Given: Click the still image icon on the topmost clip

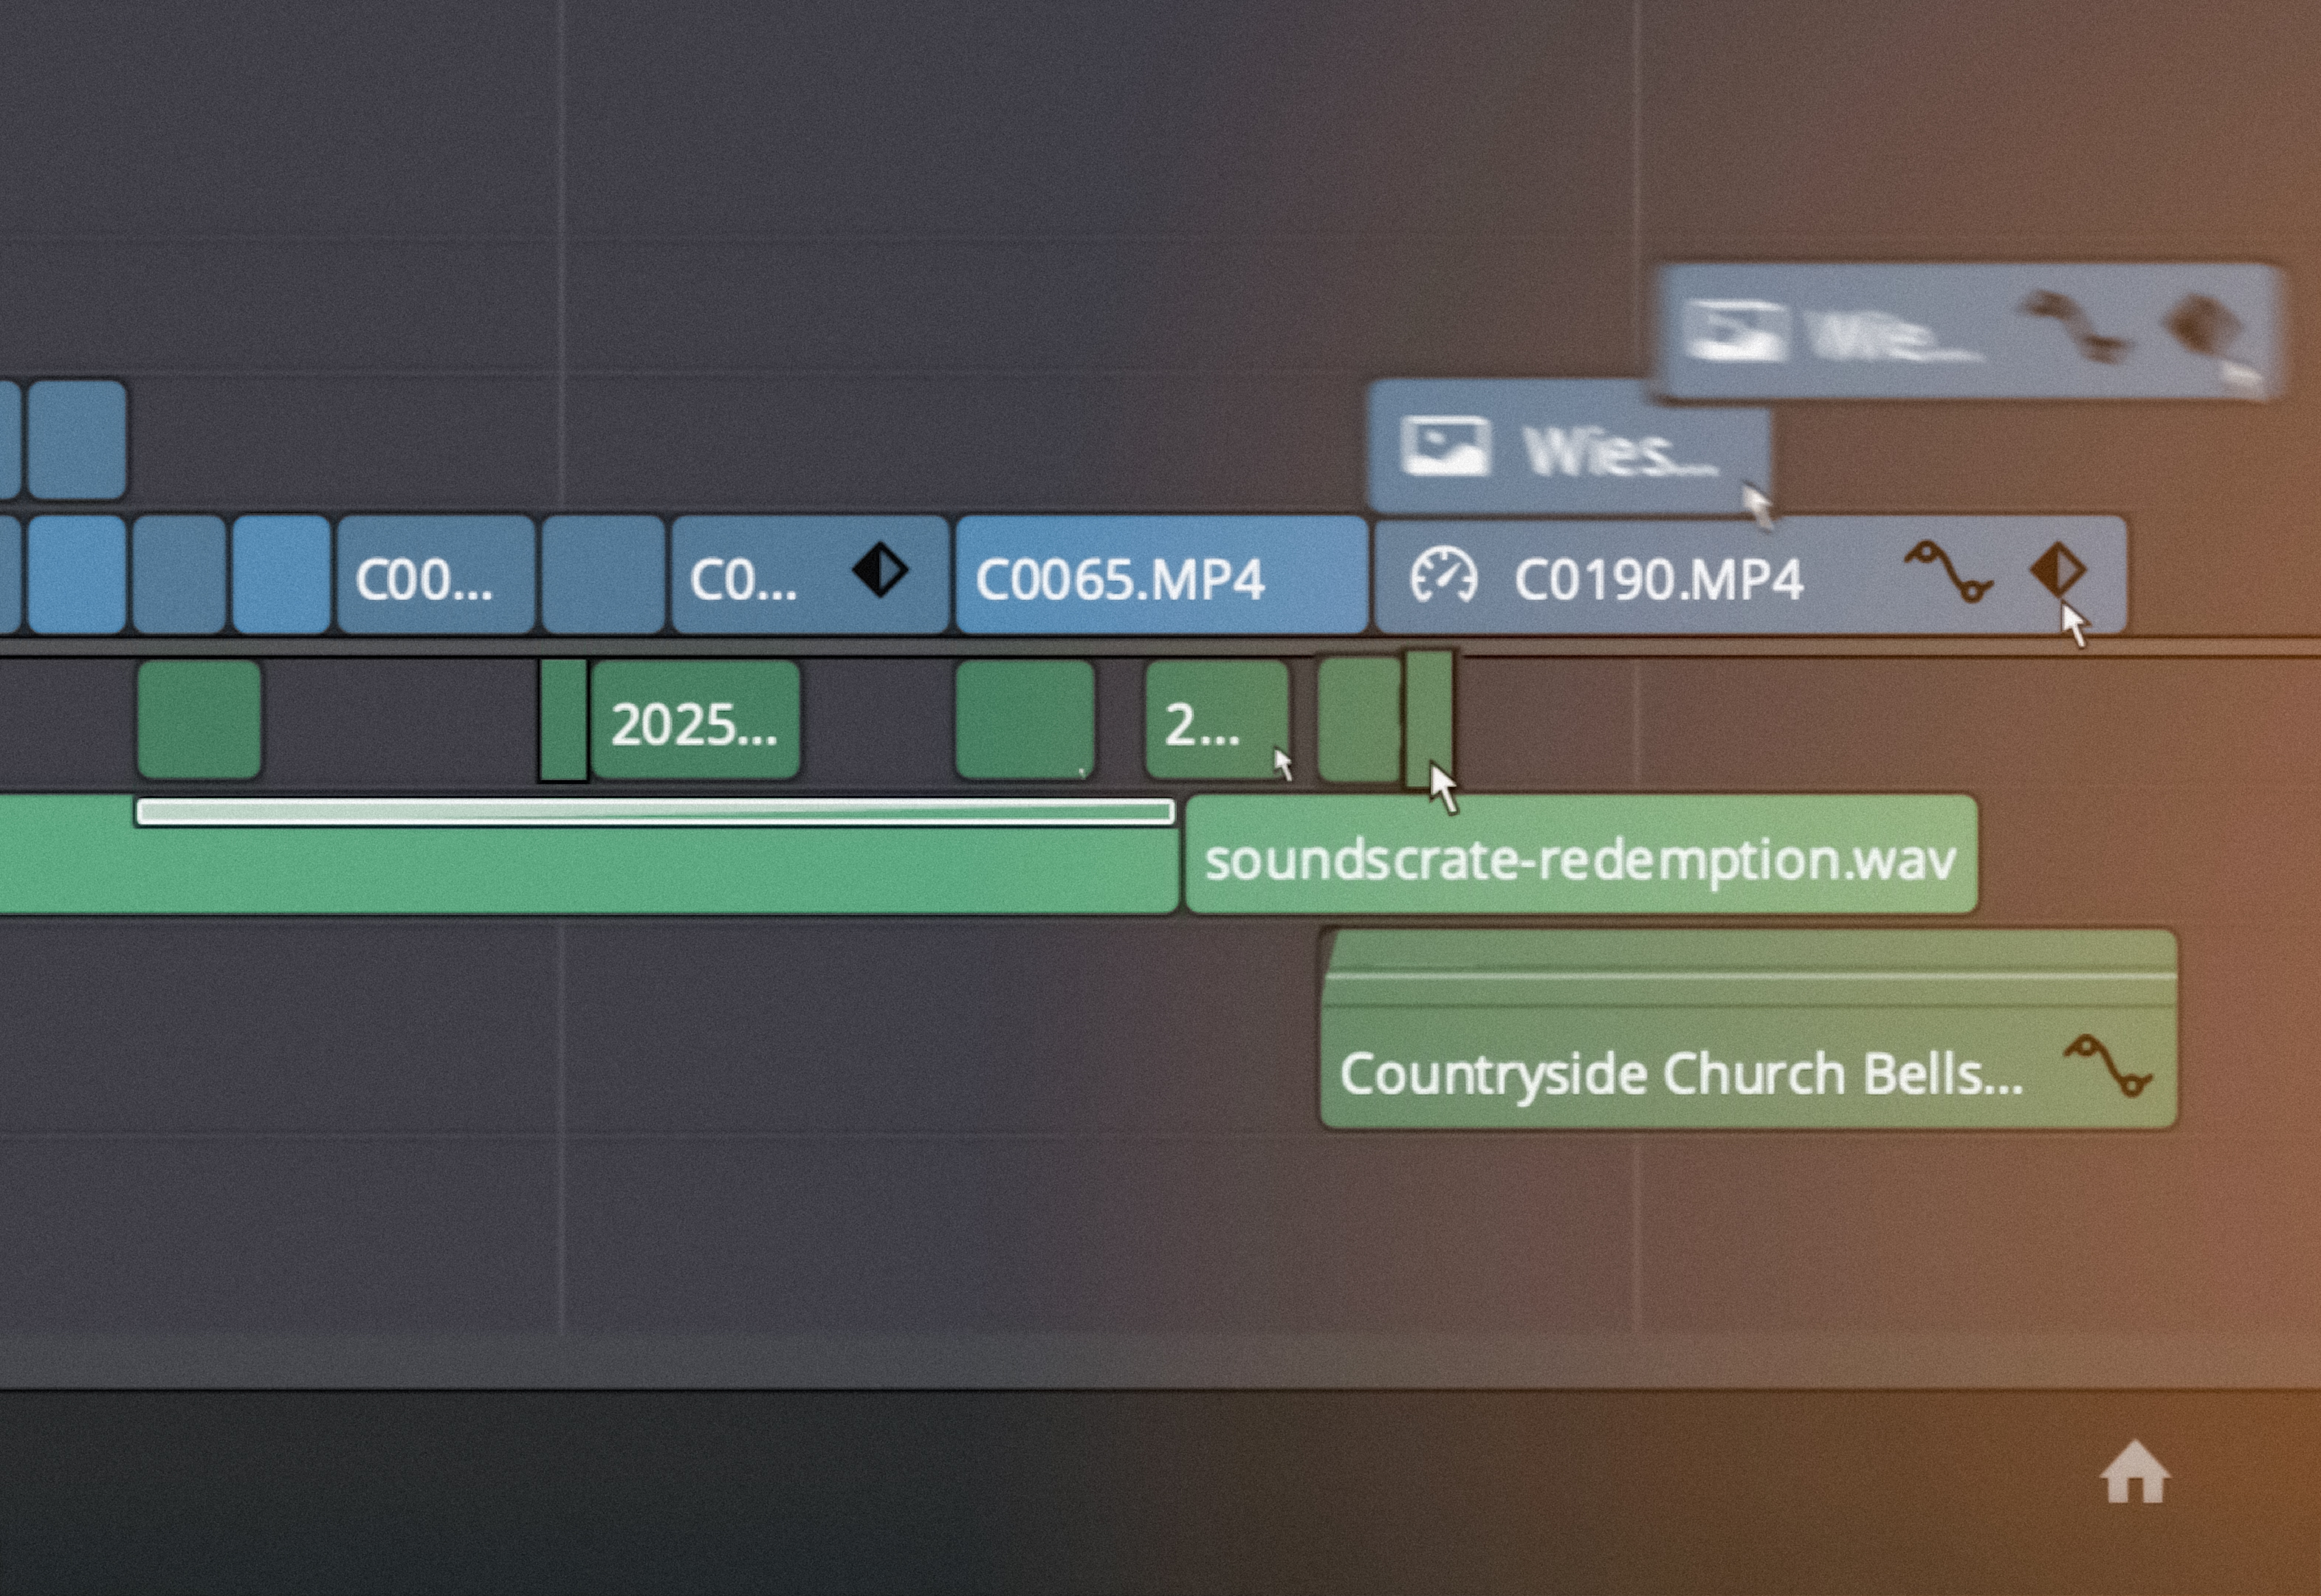Looking at the screenshot, I should [1733, 330].
